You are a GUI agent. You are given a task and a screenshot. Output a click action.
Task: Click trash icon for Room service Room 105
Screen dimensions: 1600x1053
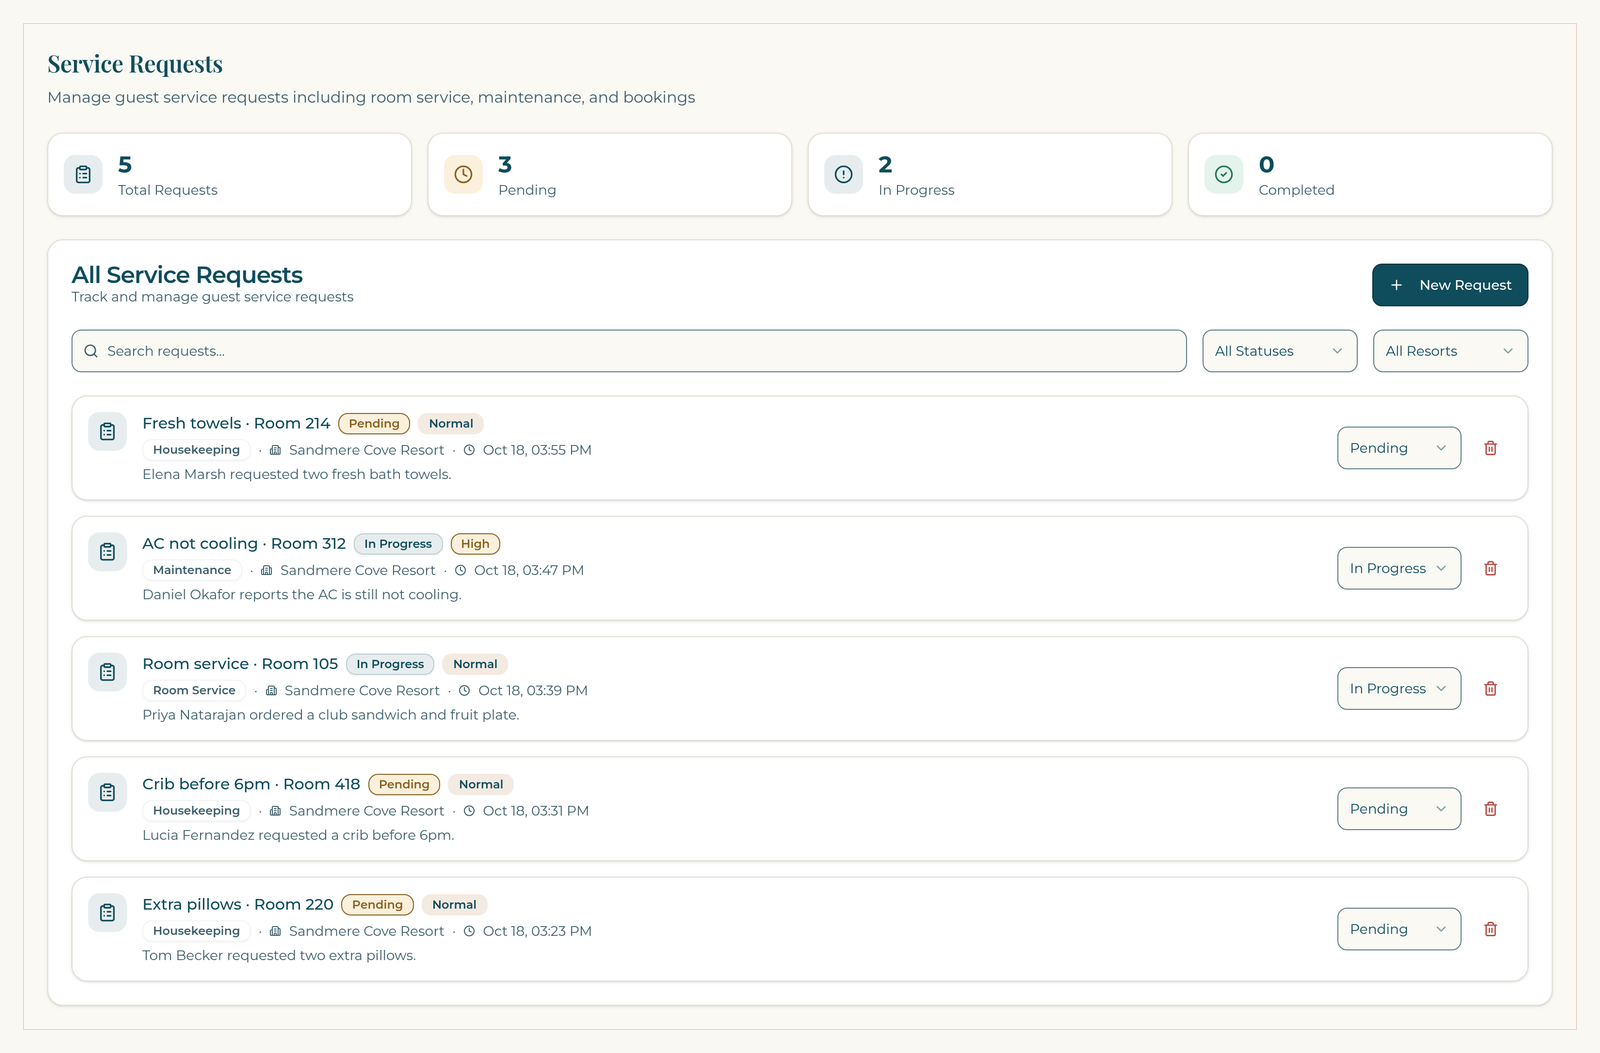pyautogui.click(x=1490, y=688)
